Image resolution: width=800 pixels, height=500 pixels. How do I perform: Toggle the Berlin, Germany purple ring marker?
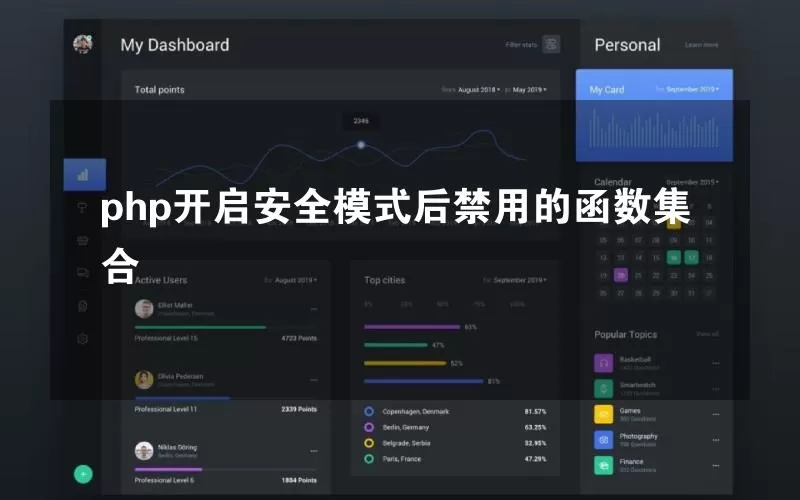369,427
